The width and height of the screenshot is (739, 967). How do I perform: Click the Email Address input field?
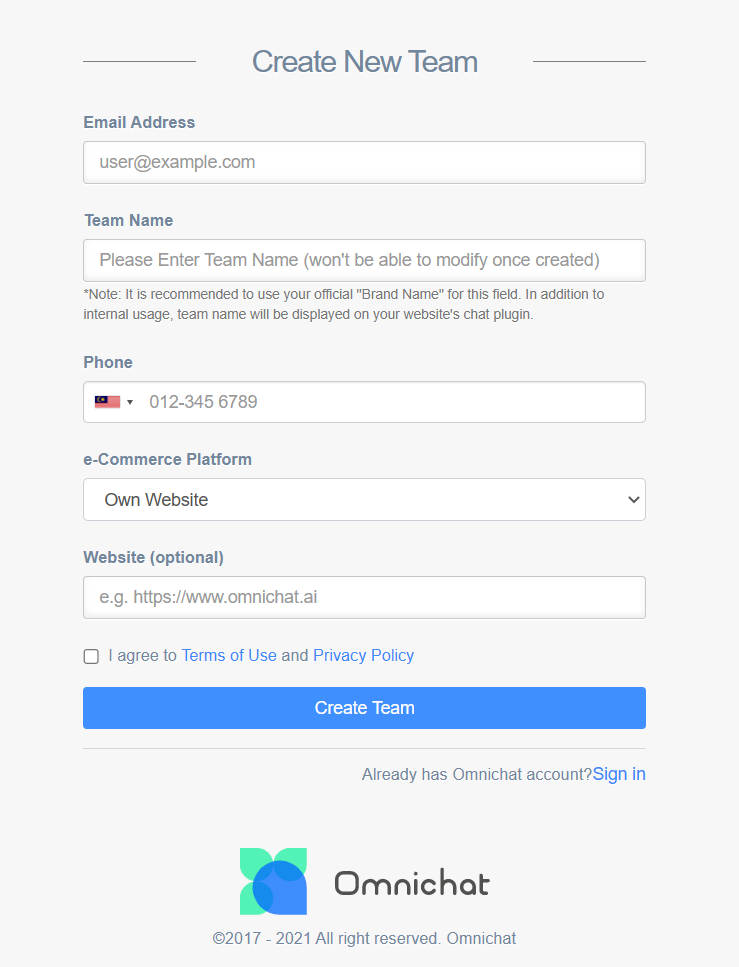point(365,162)
